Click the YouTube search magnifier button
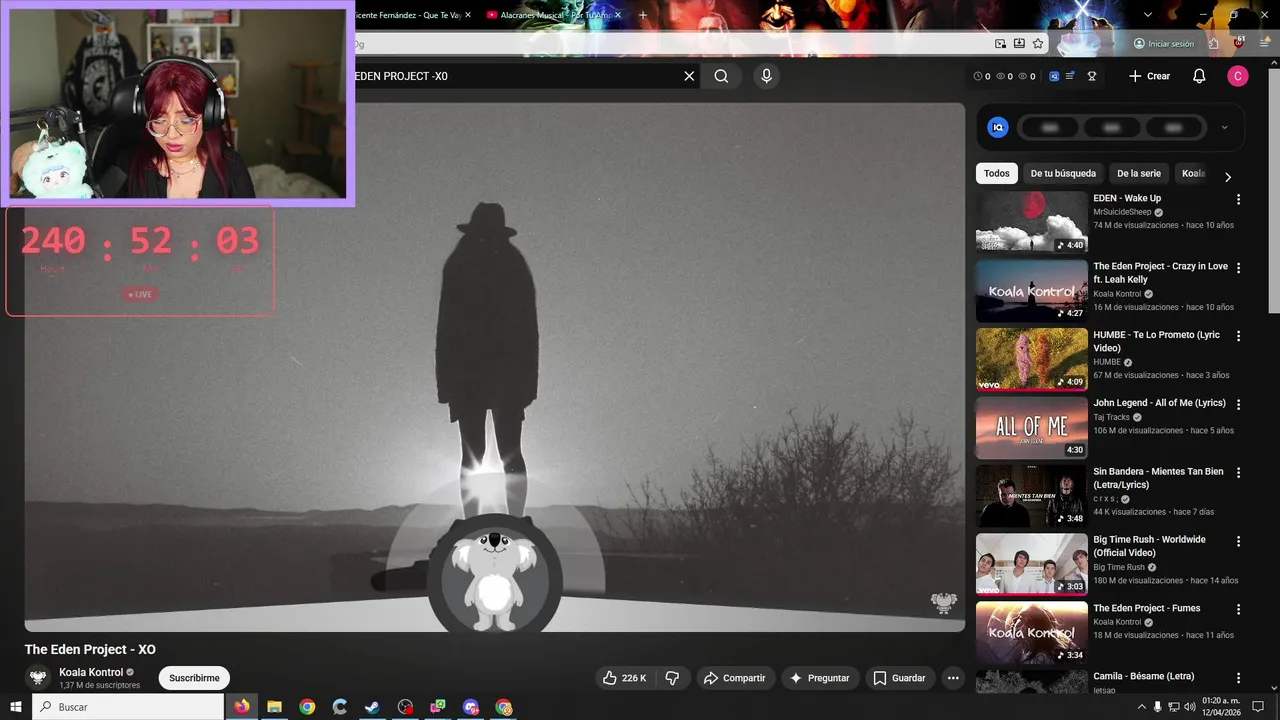The image size is (1280, 720). tap(721, 76)
